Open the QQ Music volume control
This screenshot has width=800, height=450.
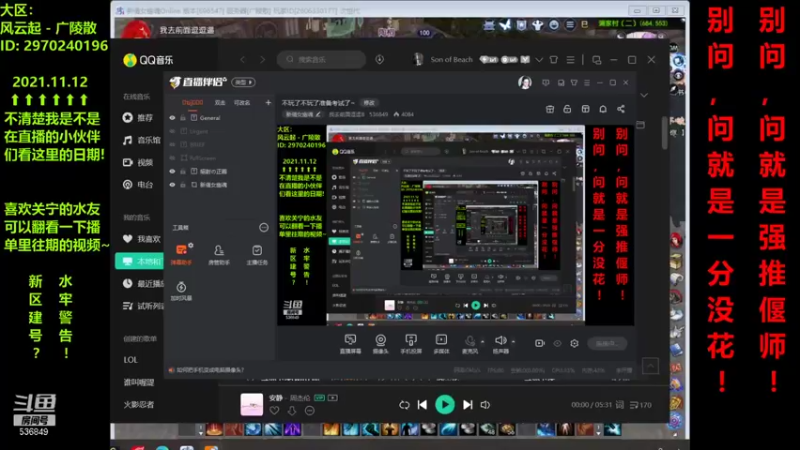coord(485,405)
